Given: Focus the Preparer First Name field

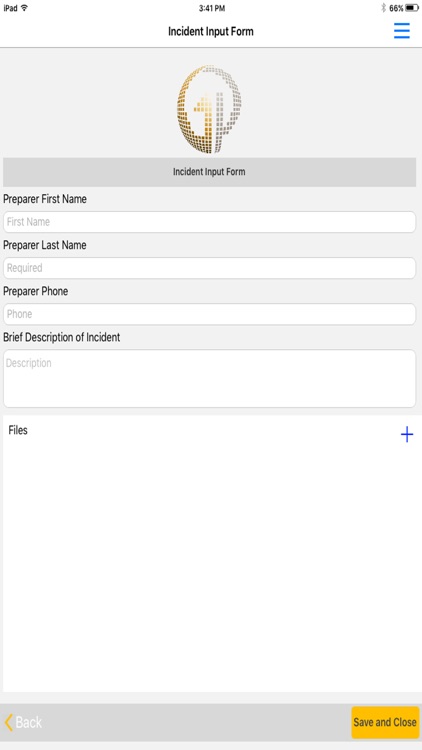Looking at the screenshot, I should point(210,222).
